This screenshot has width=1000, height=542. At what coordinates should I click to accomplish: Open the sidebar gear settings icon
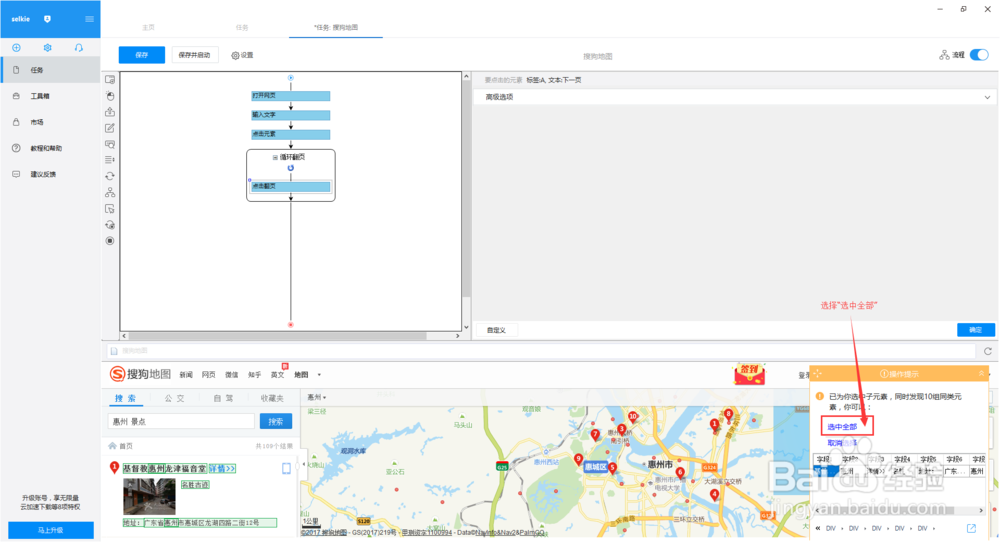pos(48,48)
